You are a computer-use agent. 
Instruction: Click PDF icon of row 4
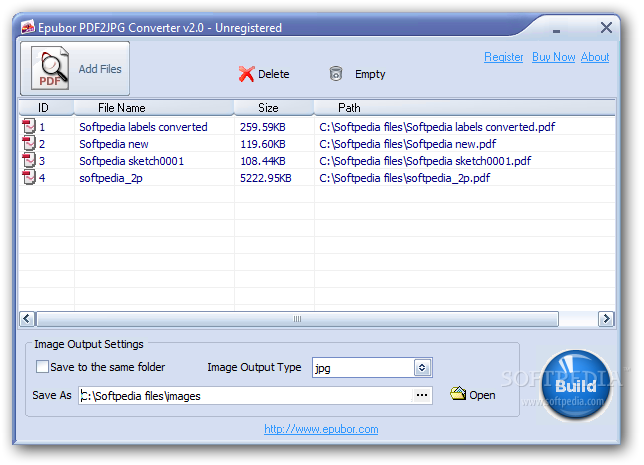point(29,178)
